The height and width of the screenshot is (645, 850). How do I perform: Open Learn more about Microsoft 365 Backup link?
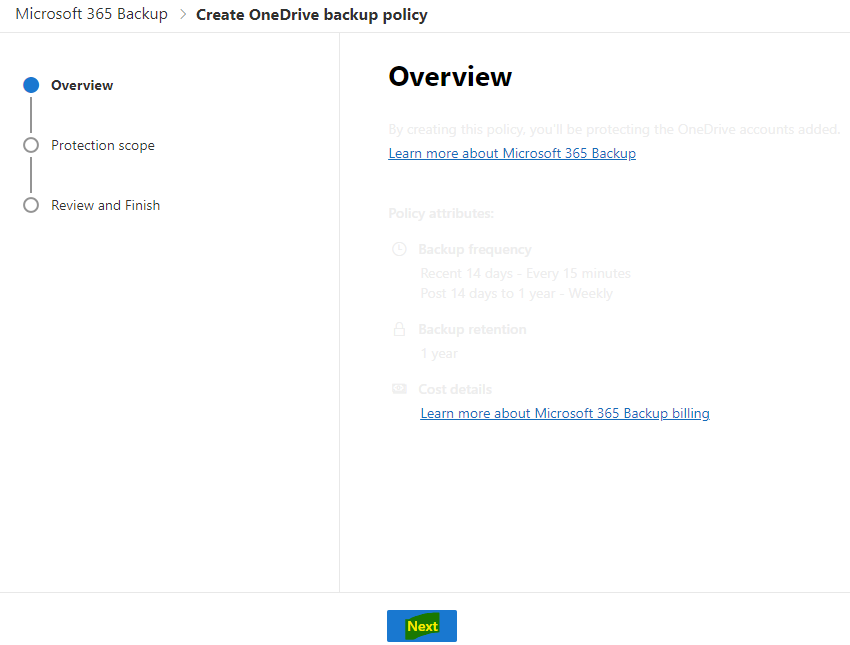click(x=512, y=153)
